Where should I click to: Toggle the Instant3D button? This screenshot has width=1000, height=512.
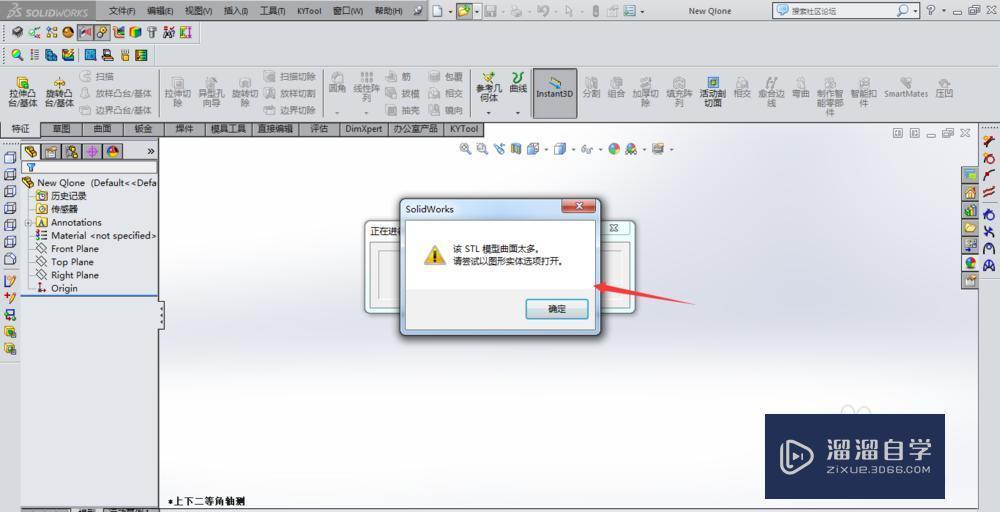[x=555, y=93]
